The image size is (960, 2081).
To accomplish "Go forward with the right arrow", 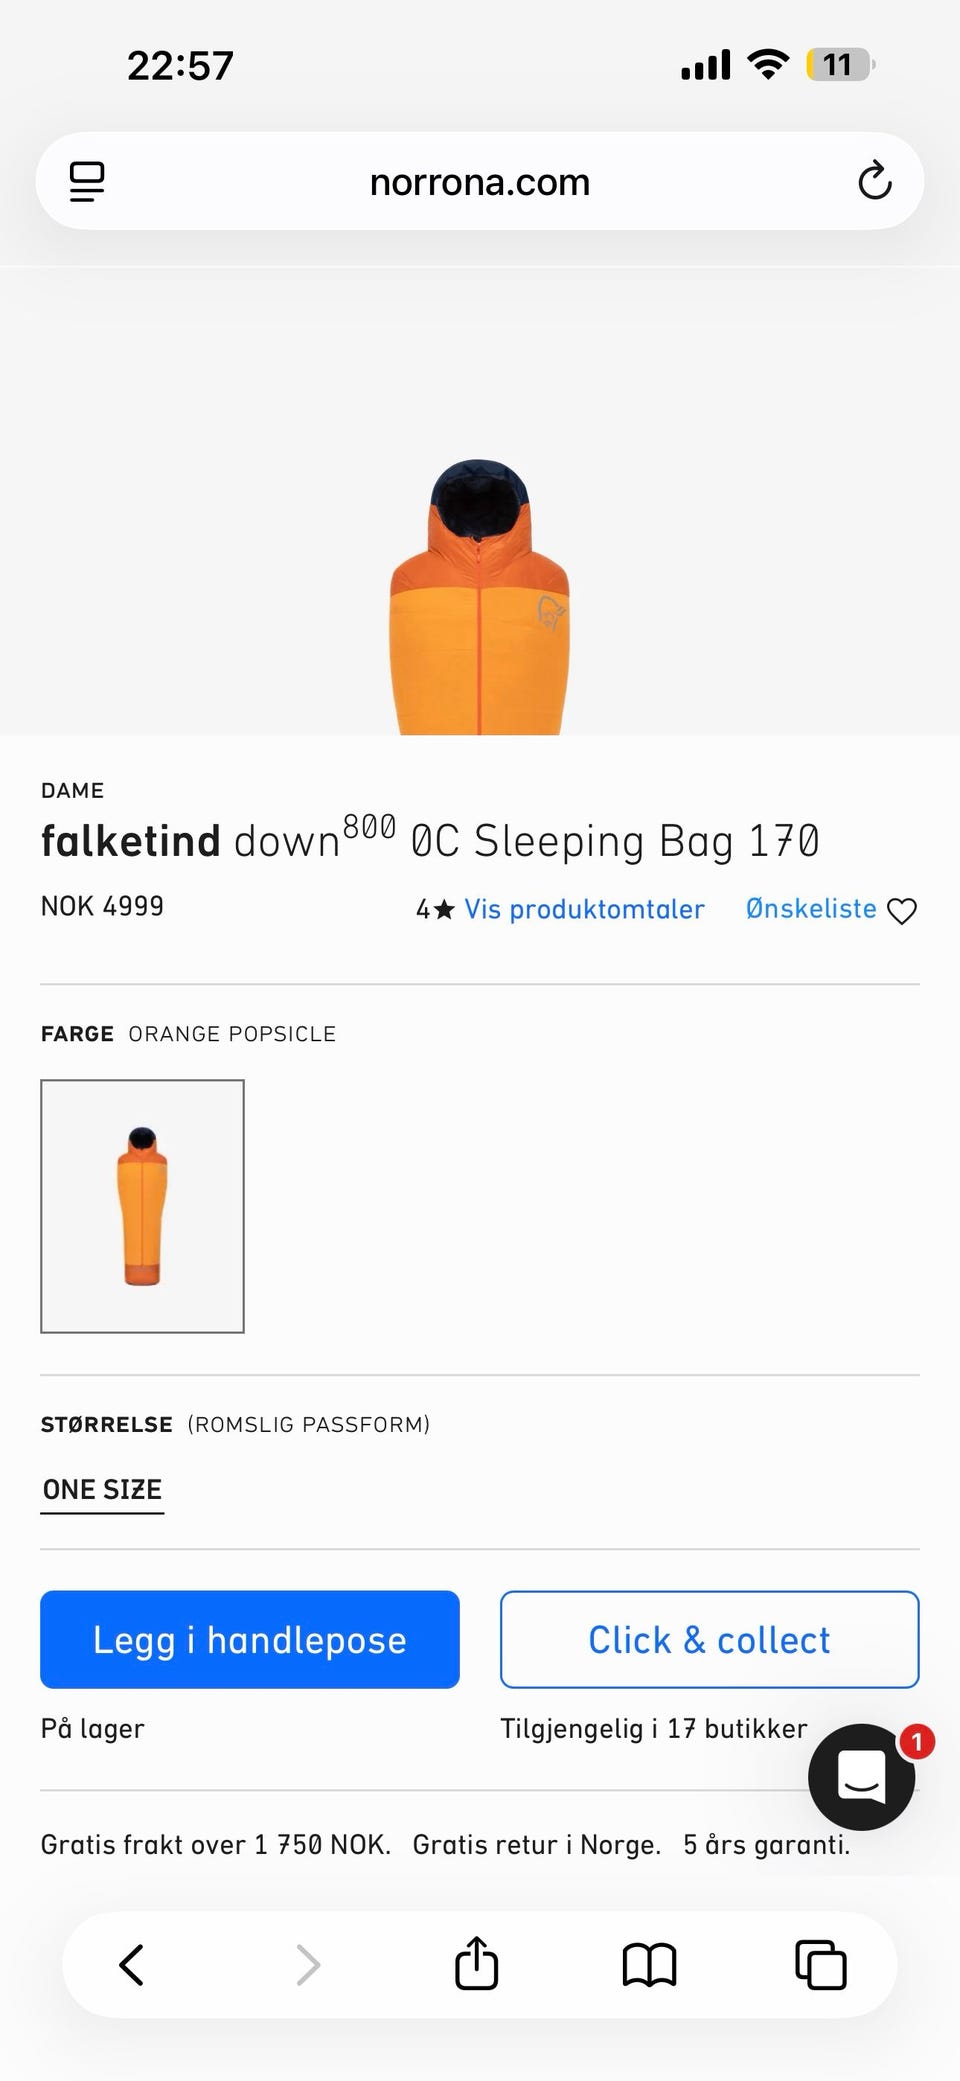I will (x=308, y=1964).
